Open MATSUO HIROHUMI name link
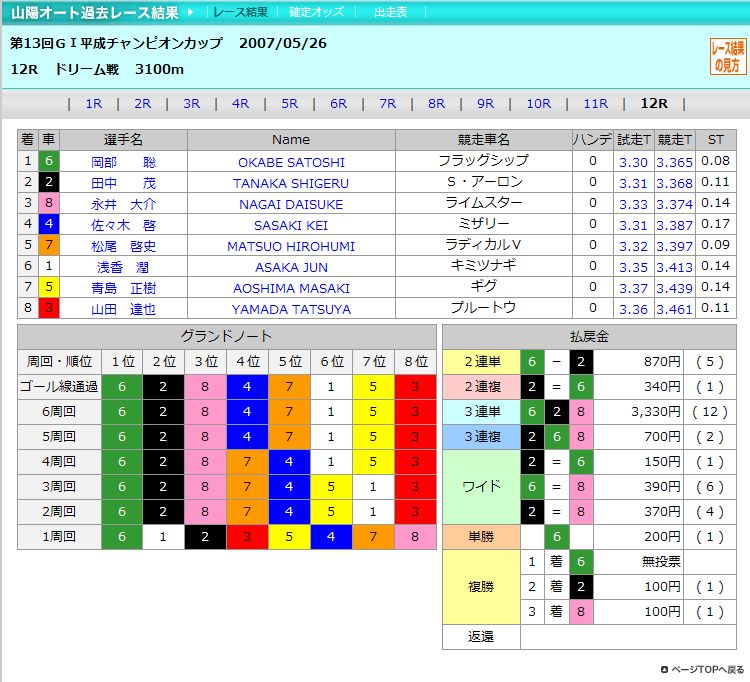Image resolution: width=750 pixels, height=682 pixels. click(x=291, y=247)
